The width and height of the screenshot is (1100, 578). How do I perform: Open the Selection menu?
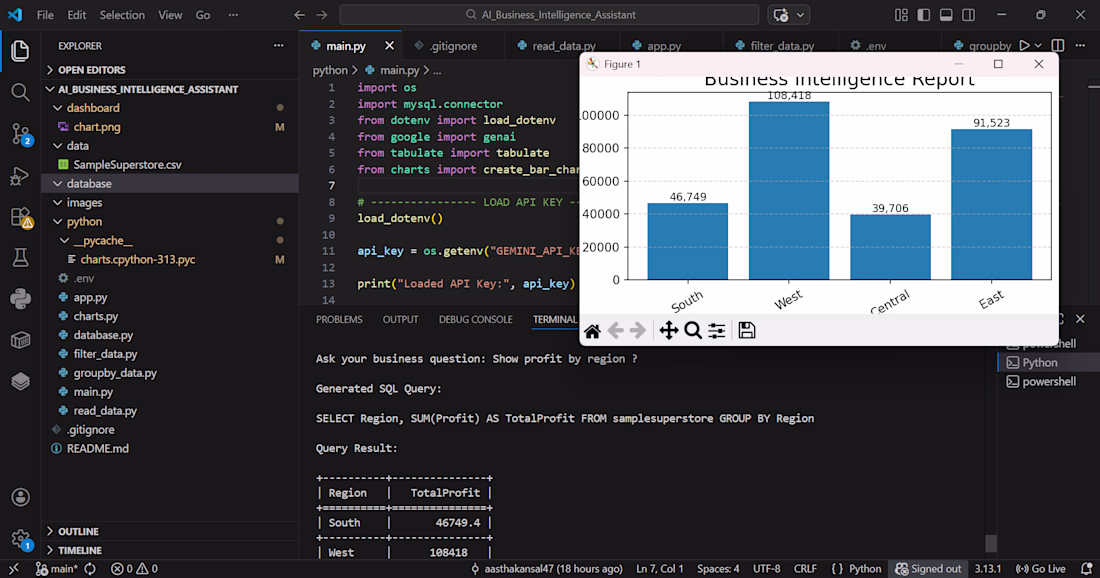coord(122,15)
